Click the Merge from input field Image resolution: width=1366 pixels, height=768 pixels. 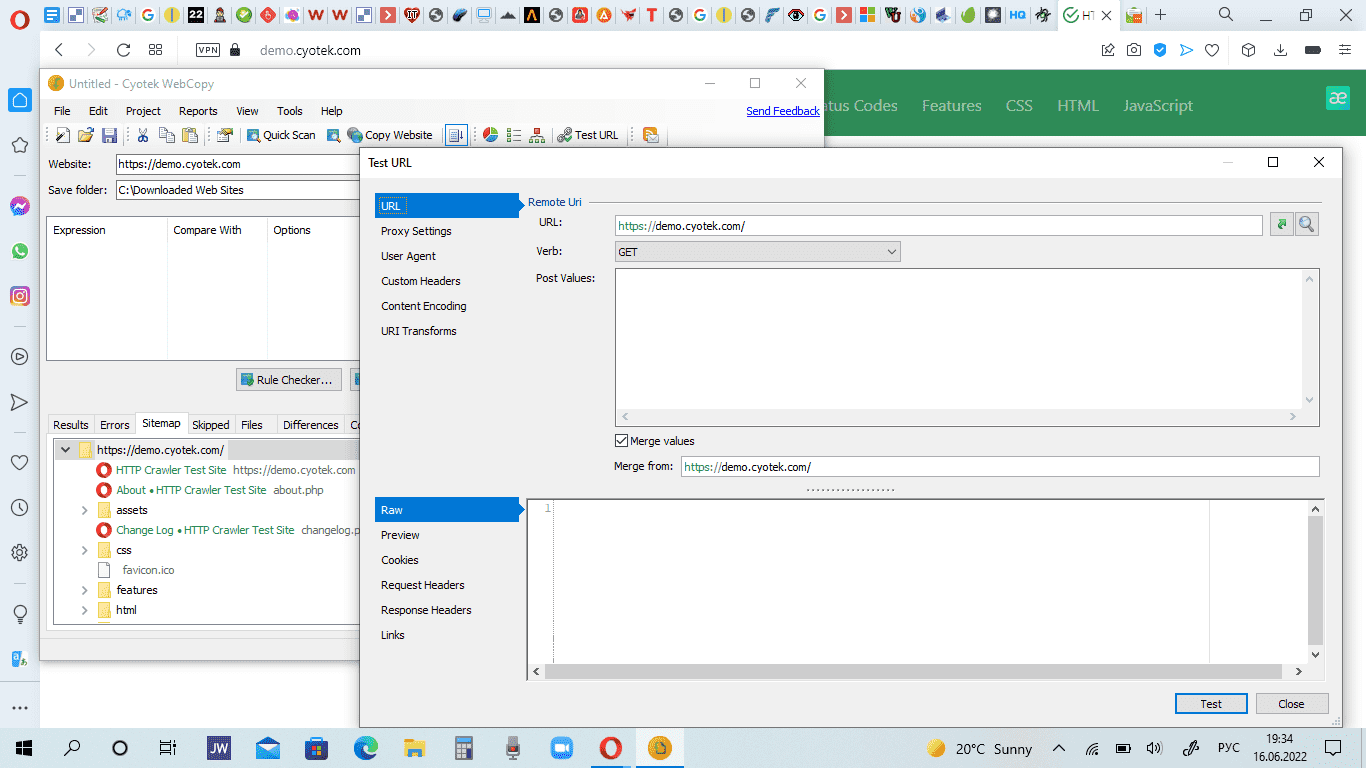pos(1000,467)
